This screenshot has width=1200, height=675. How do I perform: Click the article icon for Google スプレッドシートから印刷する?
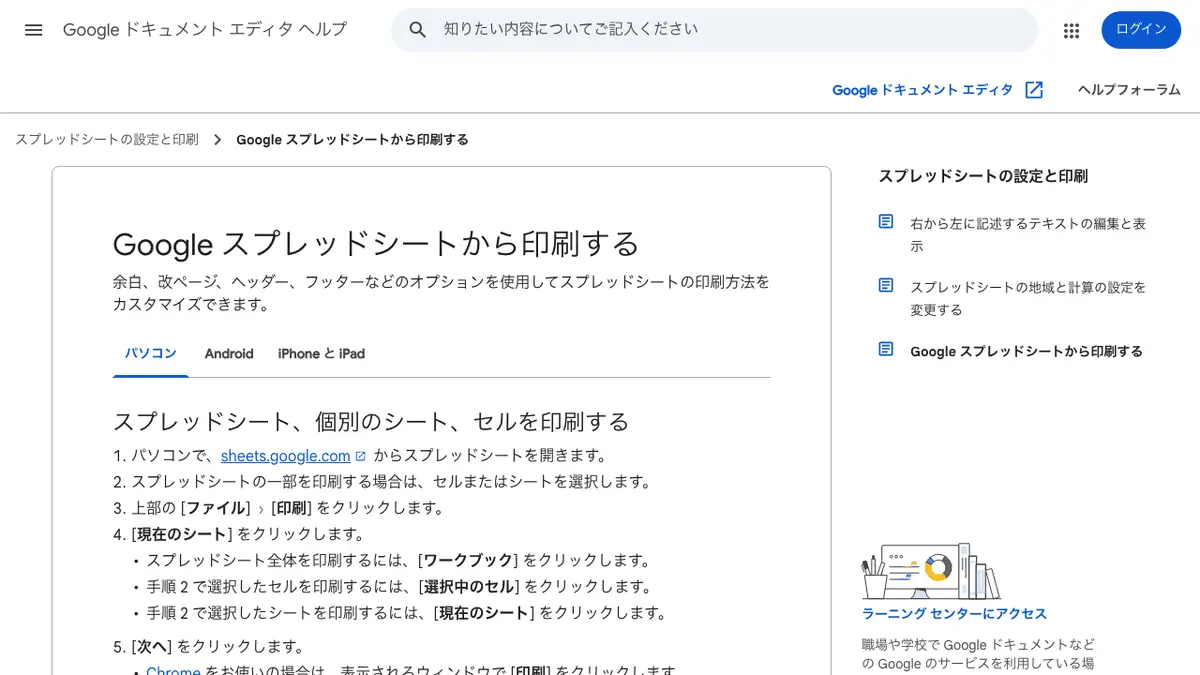pos(886,350)
